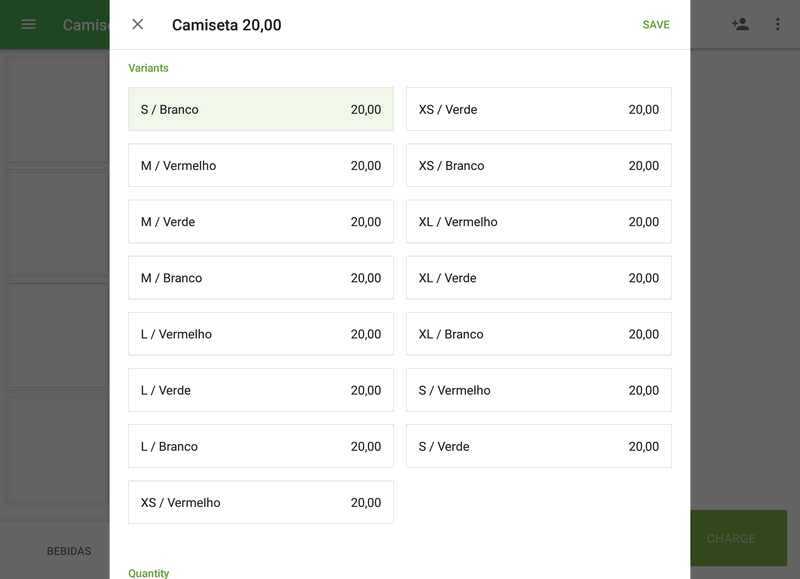Save the Camiseta selection
Screen dimensions: 800x579
(x=656, y=25)
